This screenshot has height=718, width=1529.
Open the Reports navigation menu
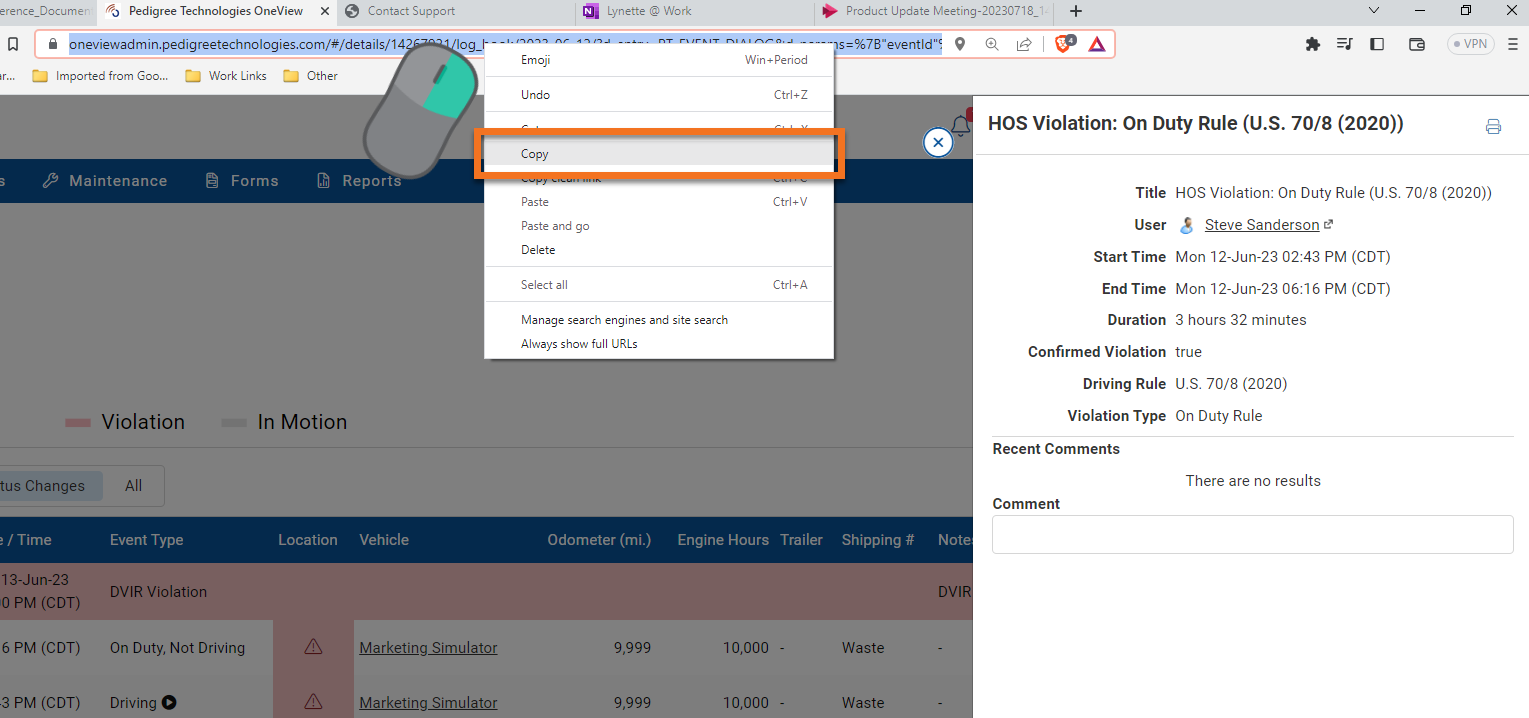tap(358, 181)
